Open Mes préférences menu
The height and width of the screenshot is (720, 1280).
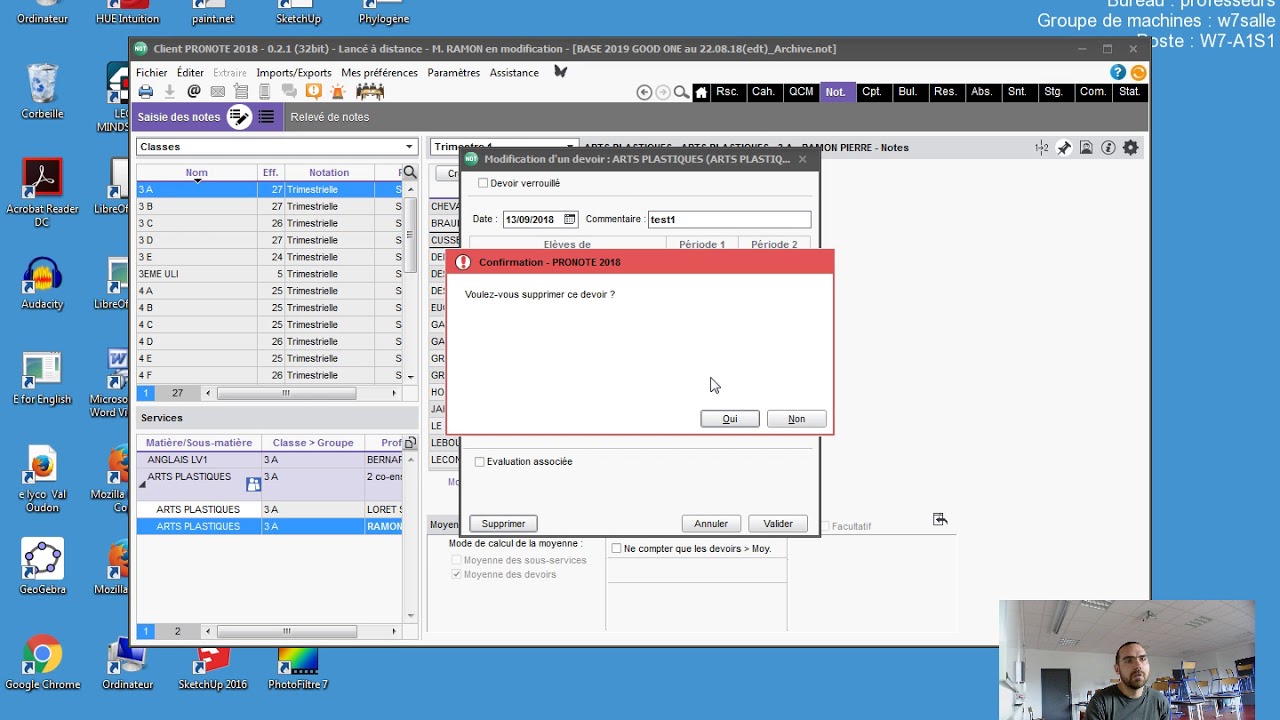[x=379, y=72]
